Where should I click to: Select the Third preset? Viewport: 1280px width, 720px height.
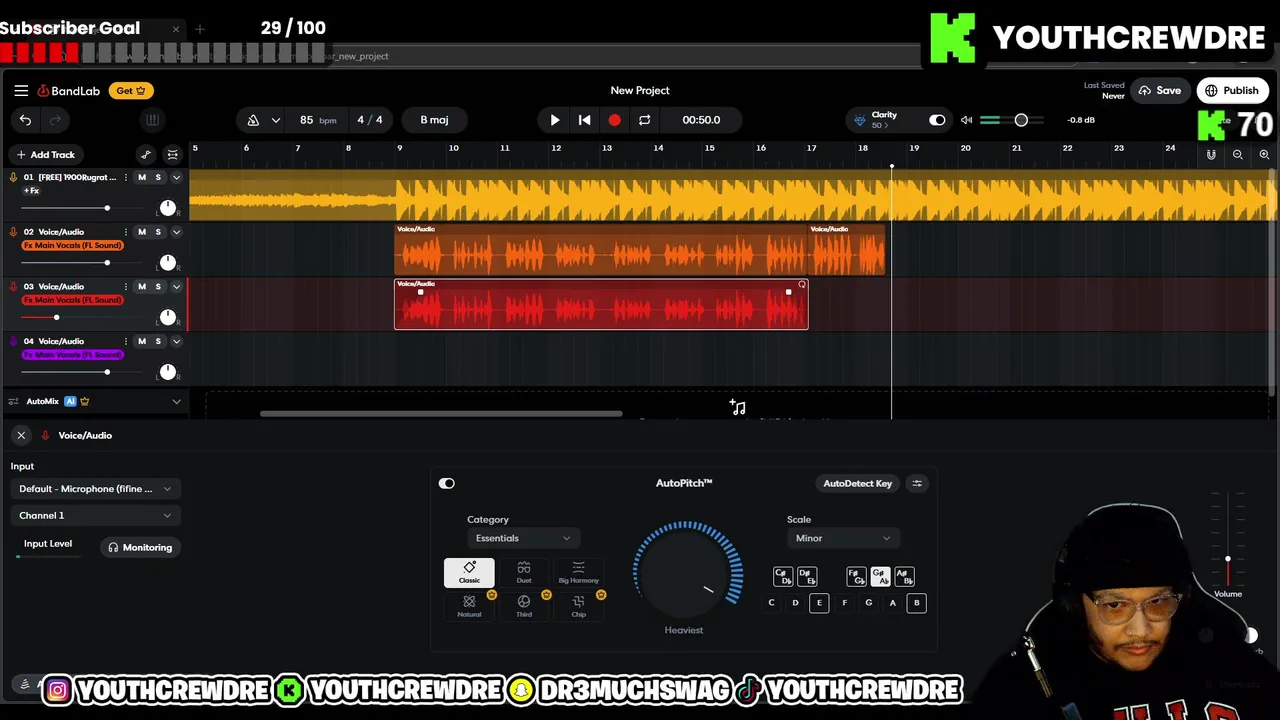click(524, 606)
